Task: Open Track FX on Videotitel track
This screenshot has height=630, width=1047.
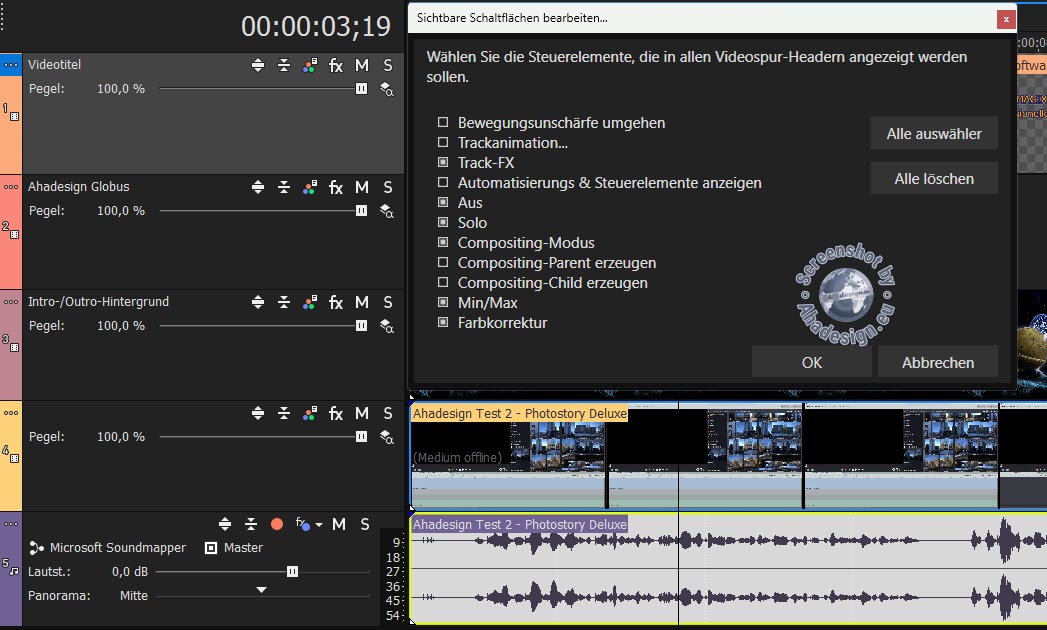Action: 336,65
